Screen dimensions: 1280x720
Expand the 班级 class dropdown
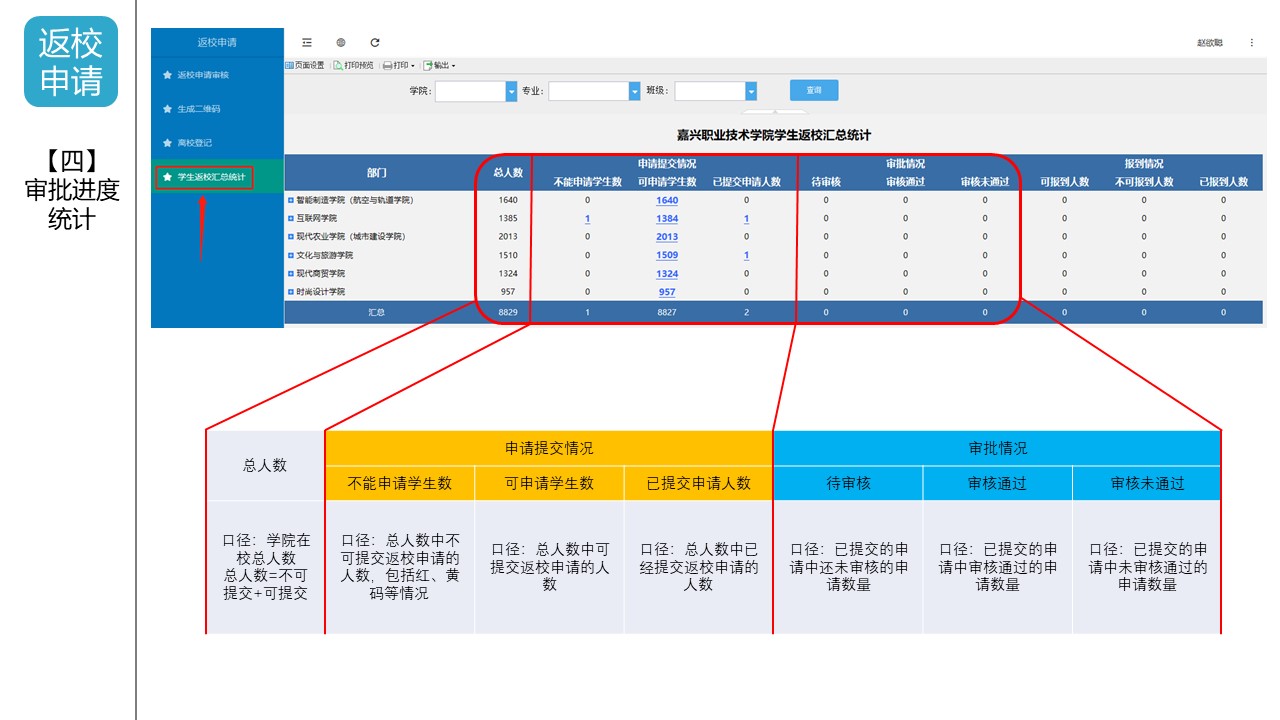751,91
